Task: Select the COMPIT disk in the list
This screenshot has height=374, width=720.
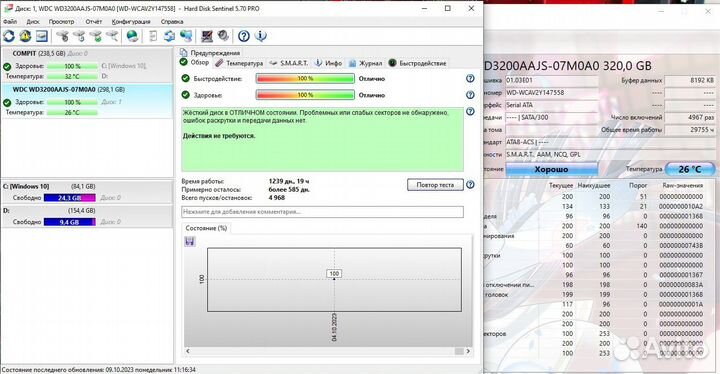Action: click(x=87, y=64)
